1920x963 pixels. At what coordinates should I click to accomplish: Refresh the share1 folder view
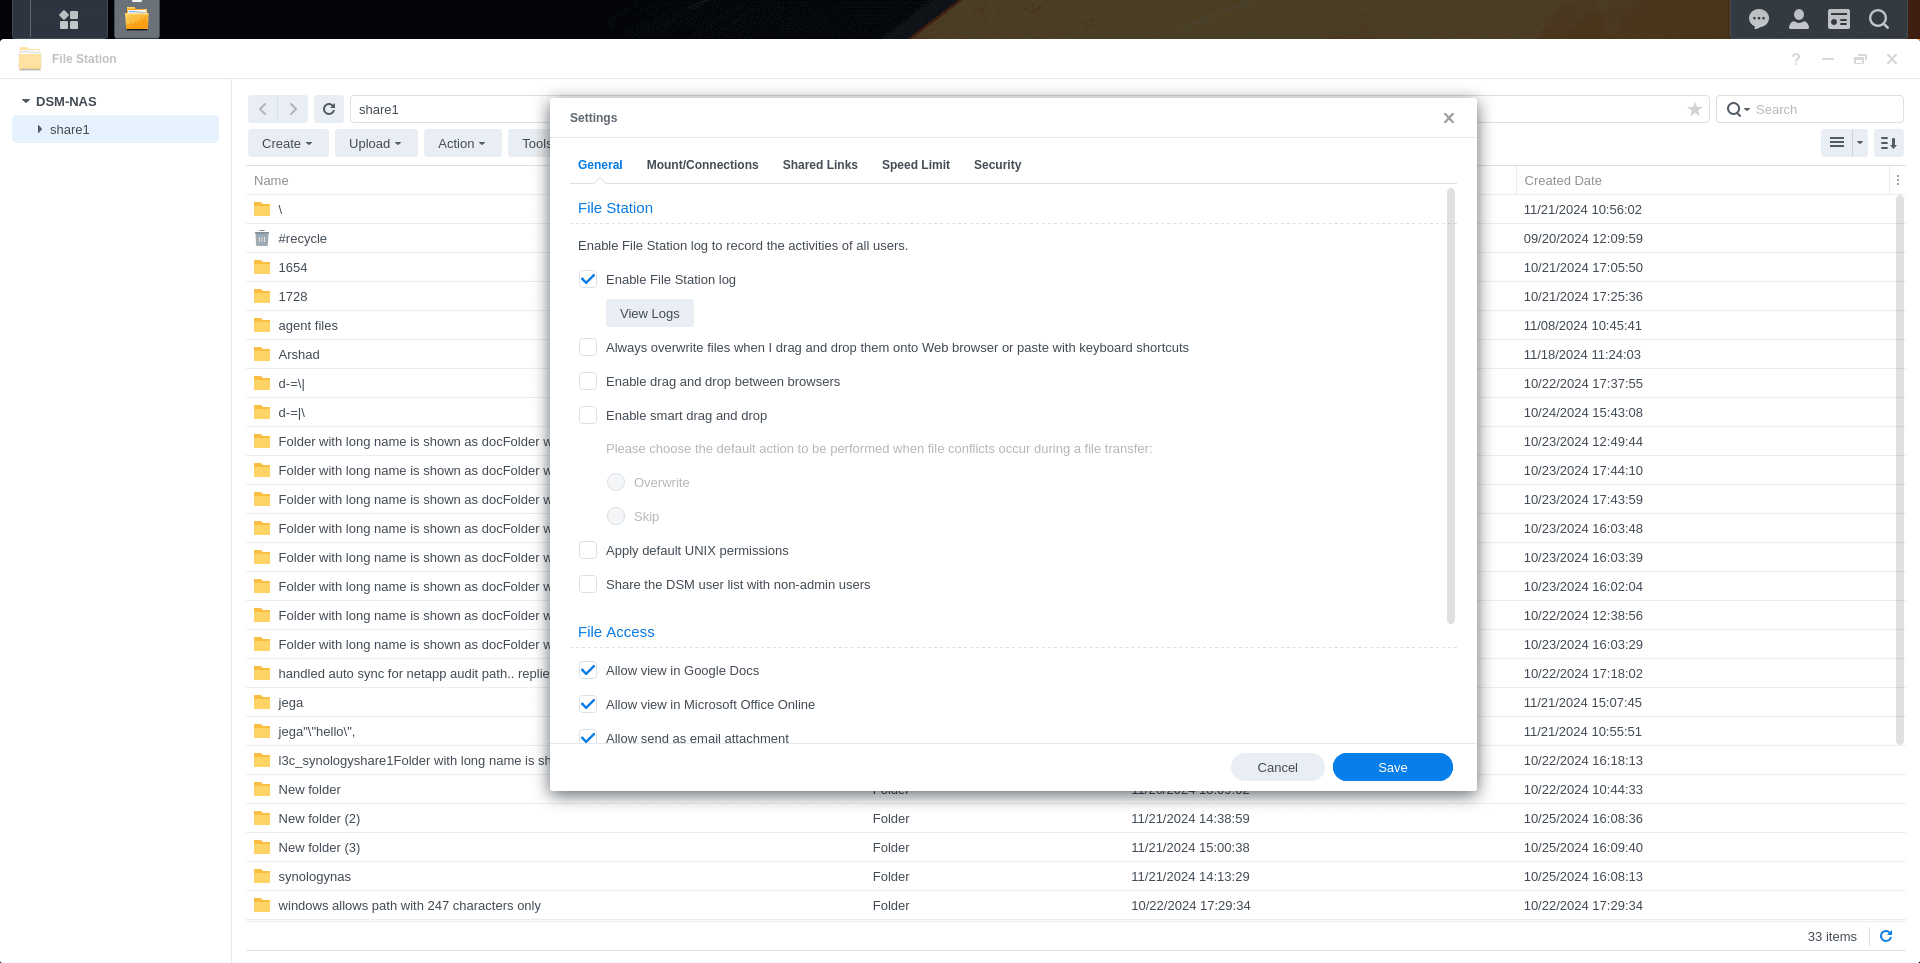click(328, 108)
